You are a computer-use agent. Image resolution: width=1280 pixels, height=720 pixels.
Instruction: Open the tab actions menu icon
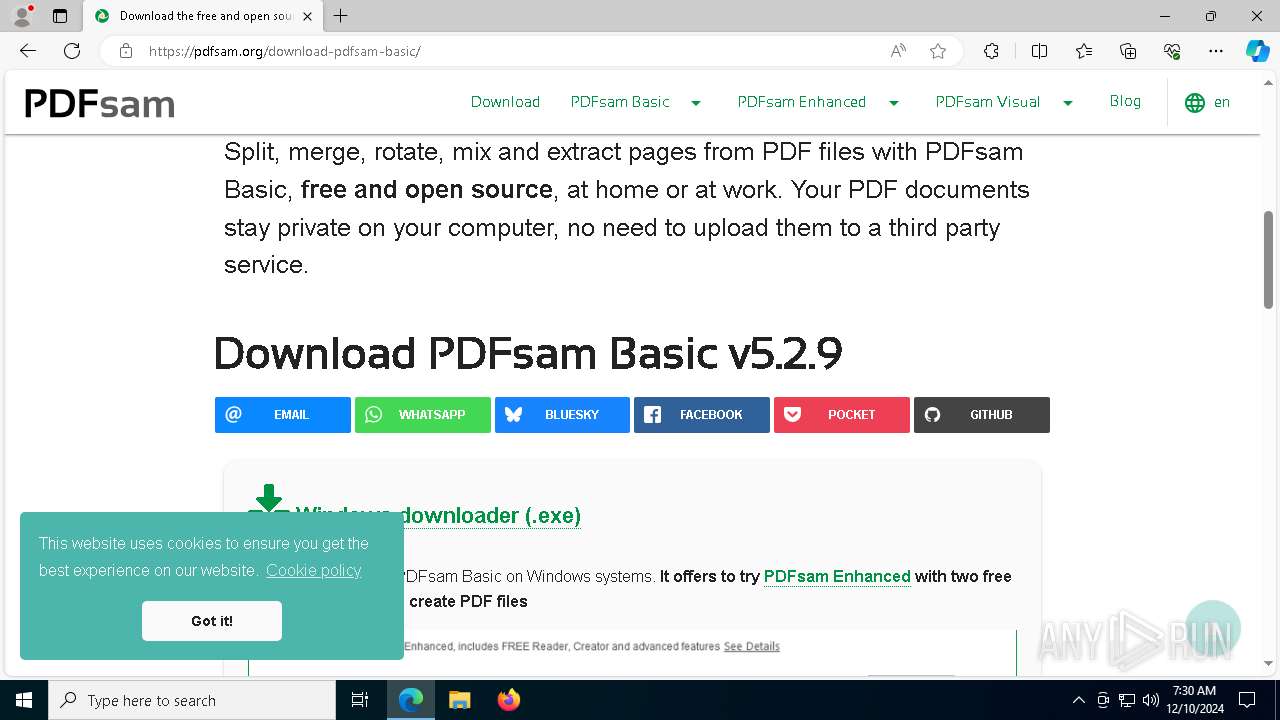(x=60, y=16)
